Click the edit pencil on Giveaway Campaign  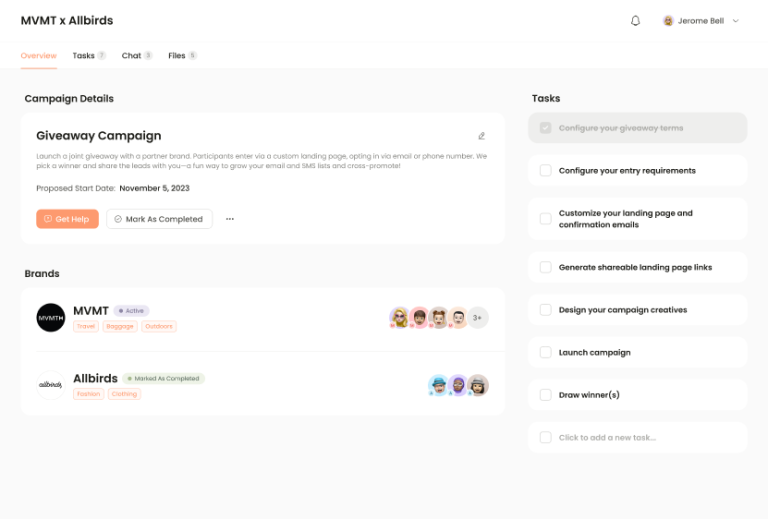tap(481, 136)
